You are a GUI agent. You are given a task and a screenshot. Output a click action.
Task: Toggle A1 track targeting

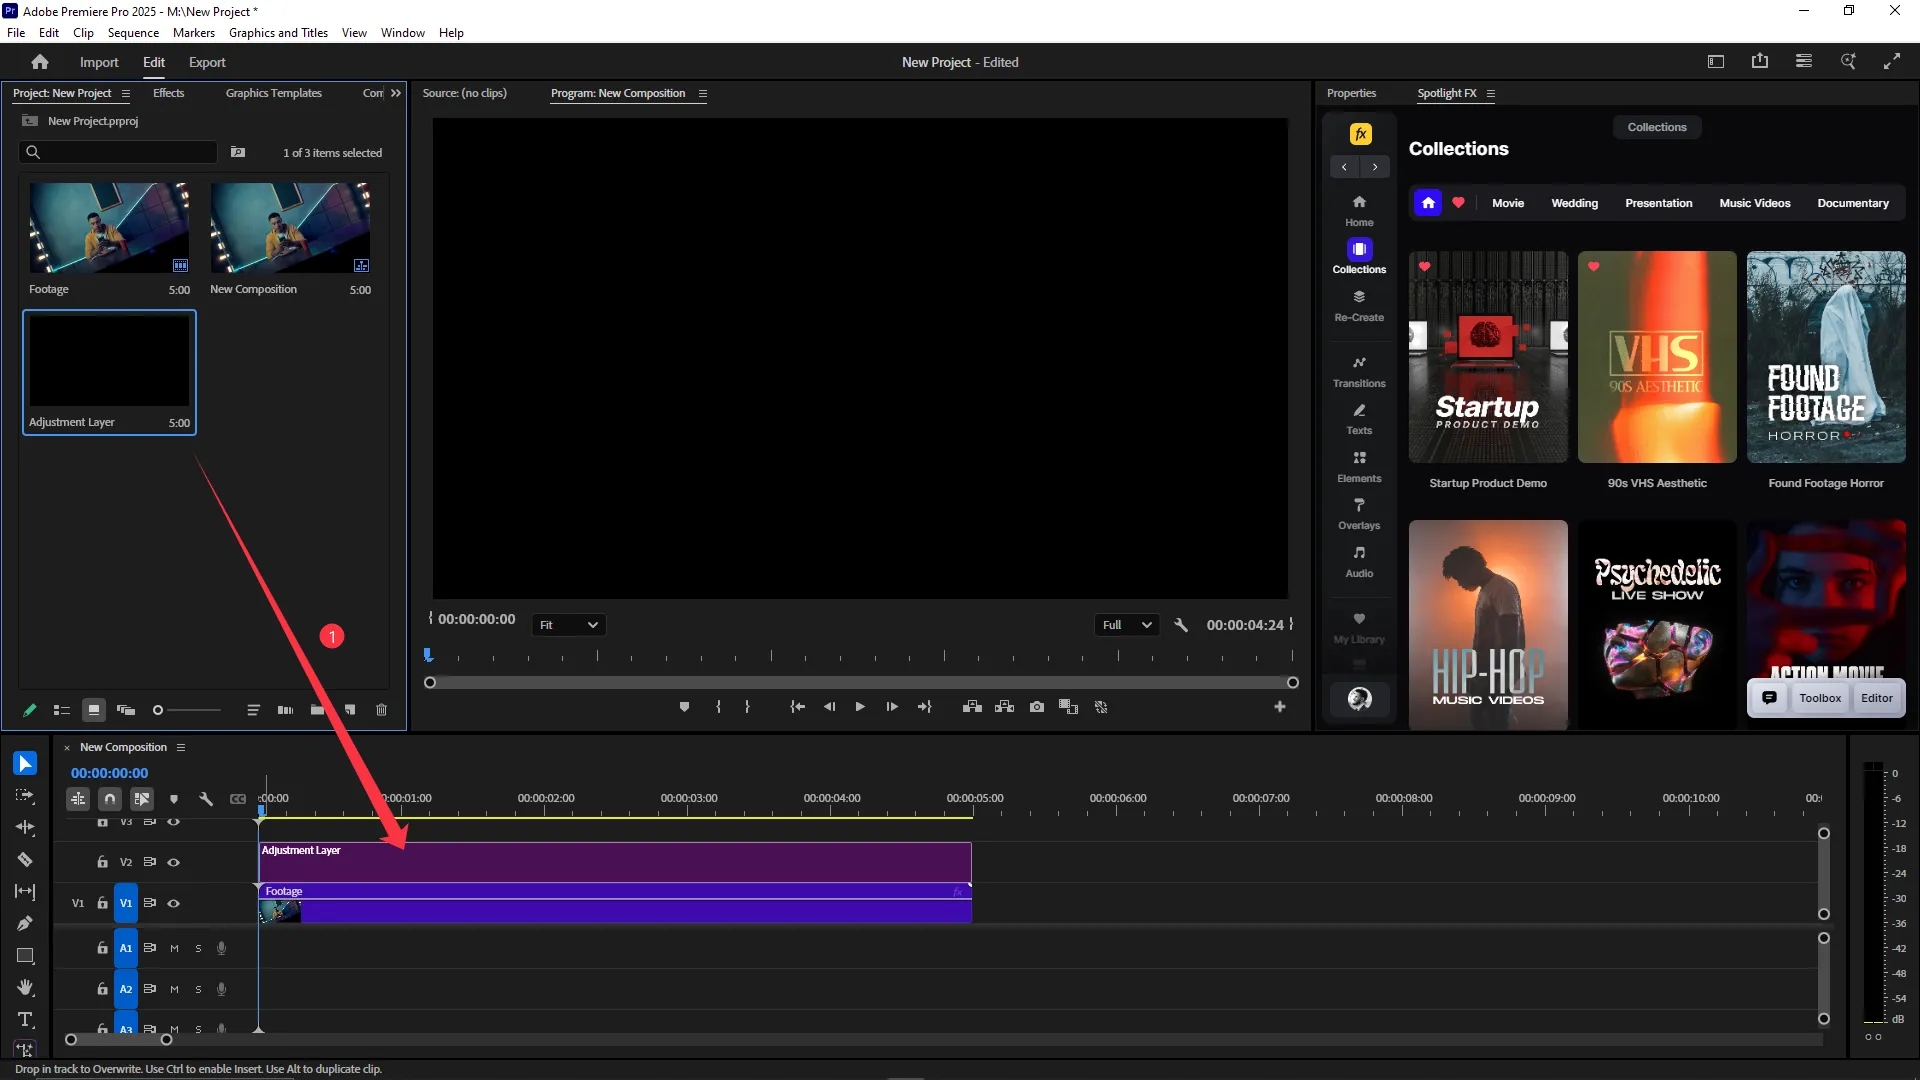point(126,948)
